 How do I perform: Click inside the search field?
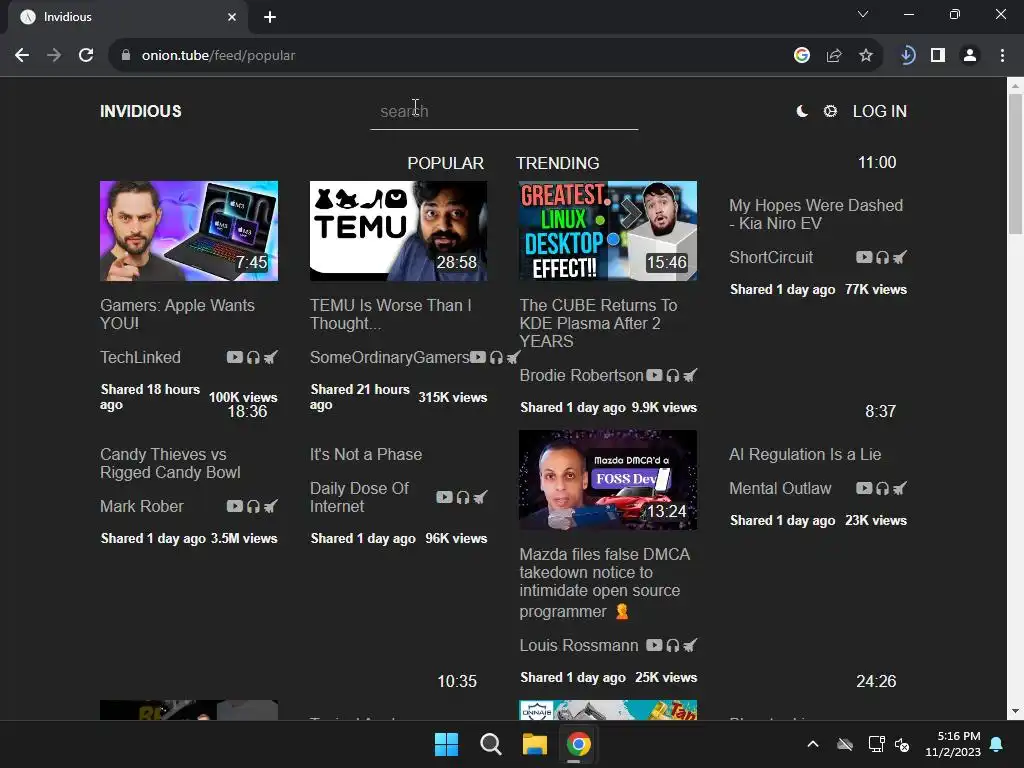[504, 111]
